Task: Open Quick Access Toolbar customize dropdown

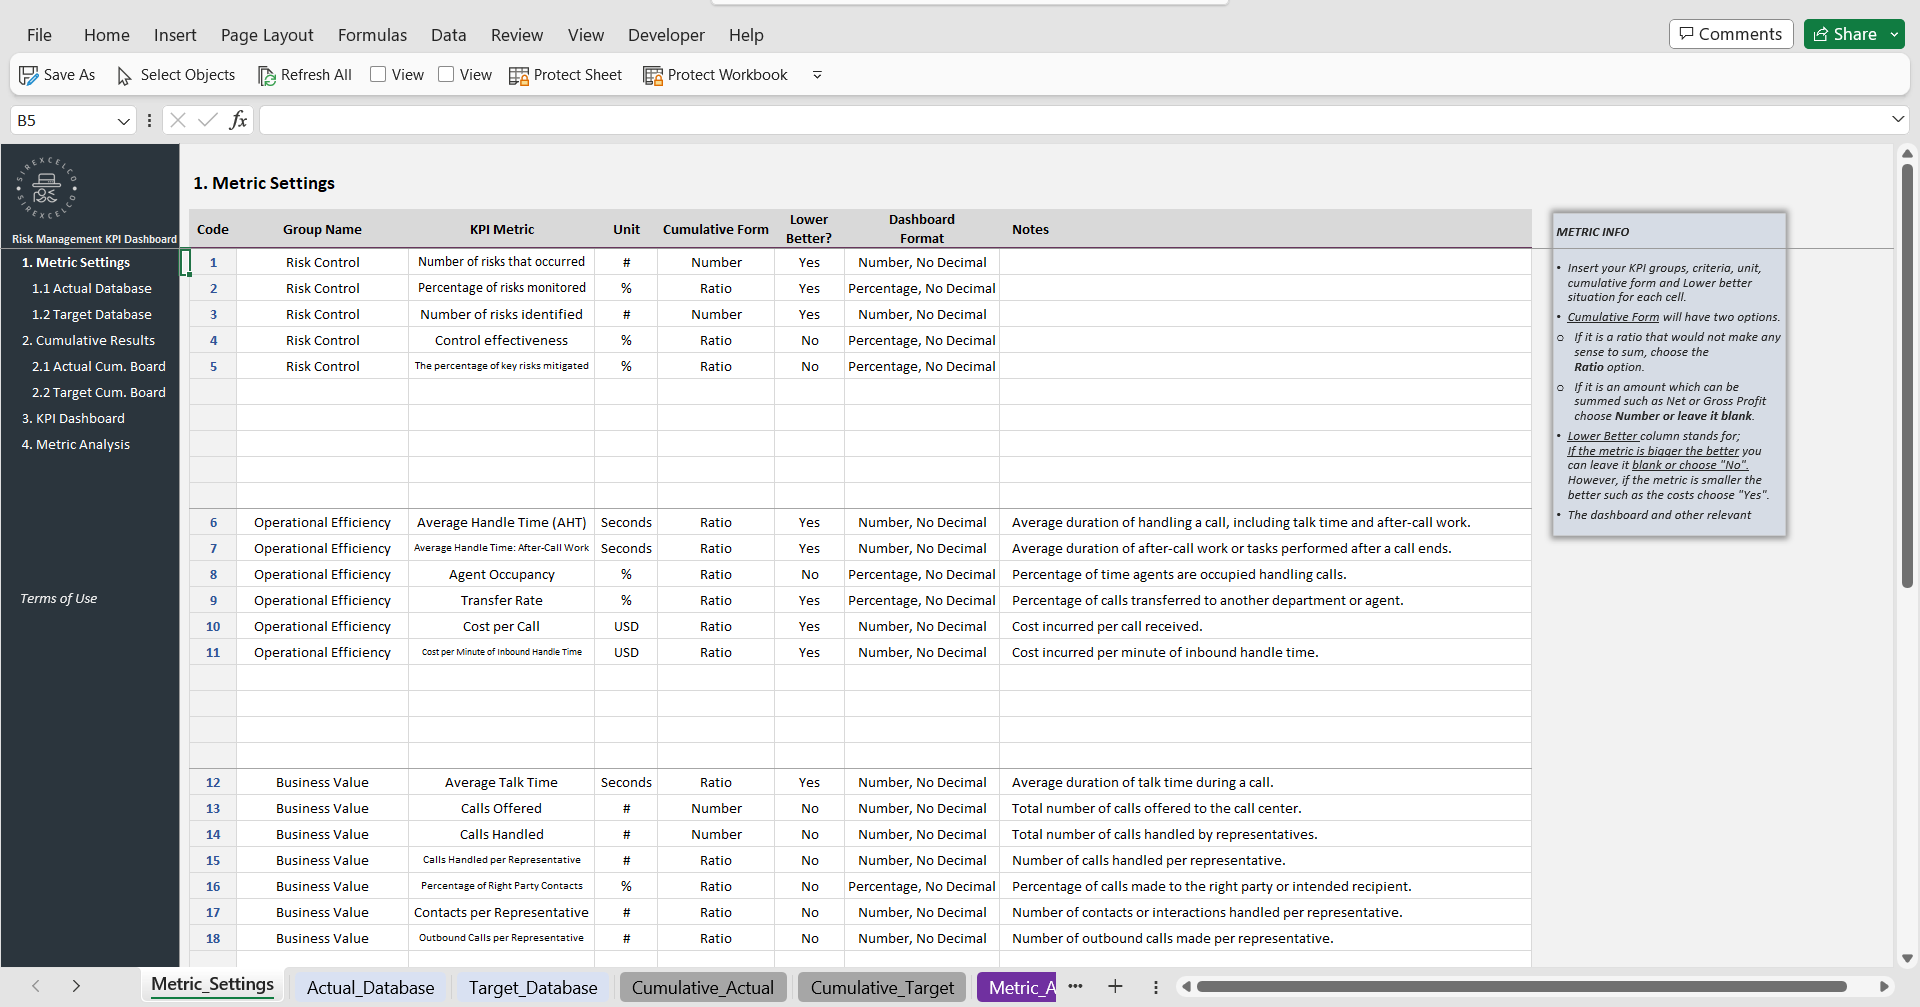Action: tap(817, 75)
